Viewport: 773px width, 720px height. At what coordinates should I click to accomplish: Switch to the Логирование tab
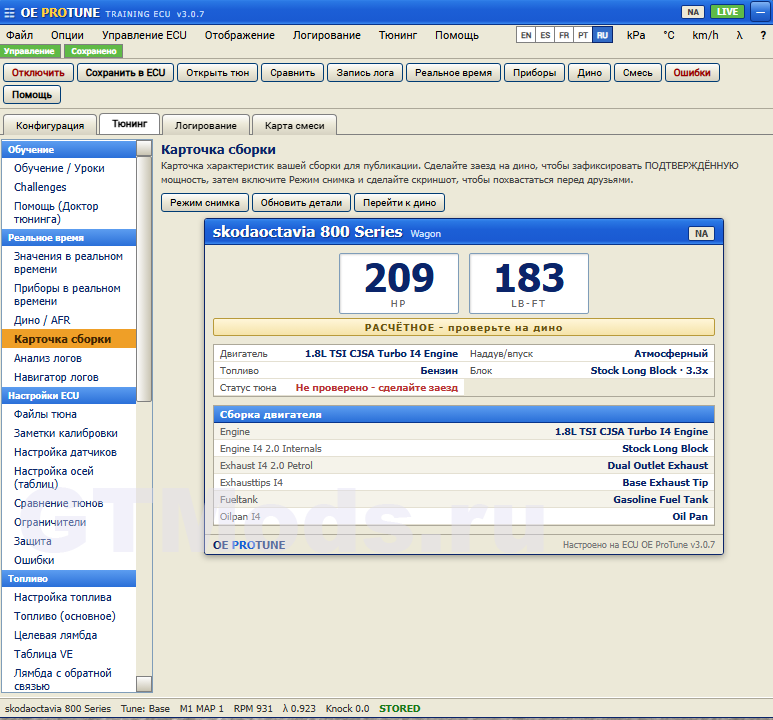[x=206, y=125]
